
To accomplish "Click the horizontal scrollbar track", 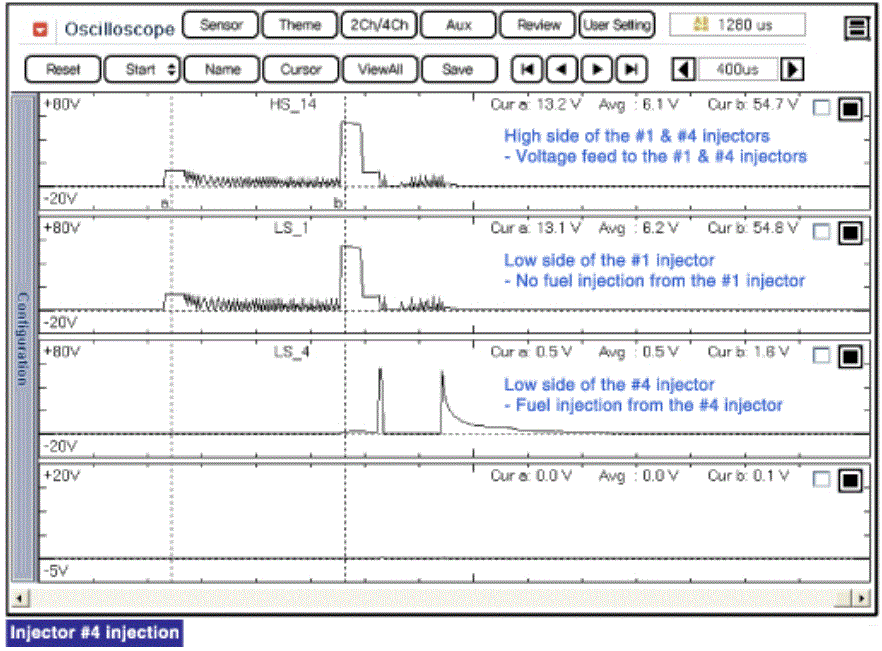I will coord(440,597).
